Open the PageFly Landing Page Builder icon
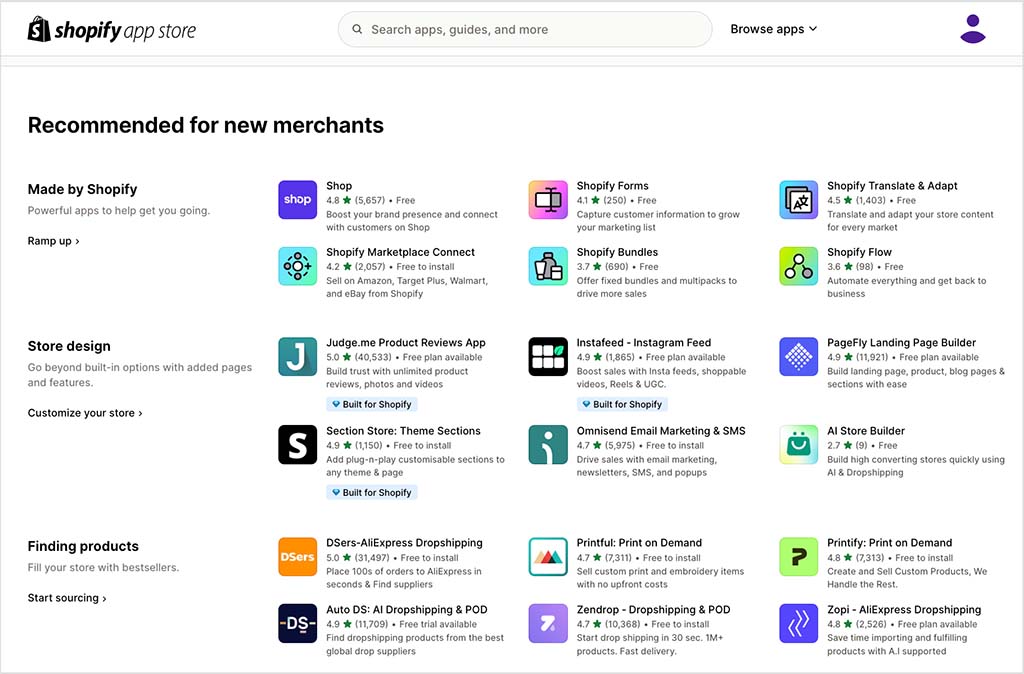 (799, 357)
